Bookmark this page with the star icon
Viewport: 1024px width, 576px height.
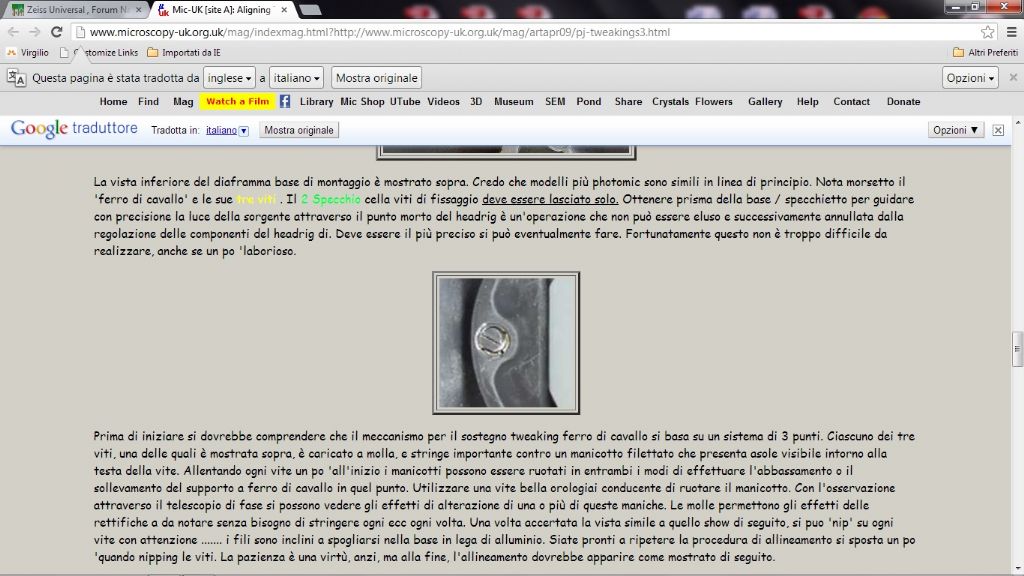988,32
